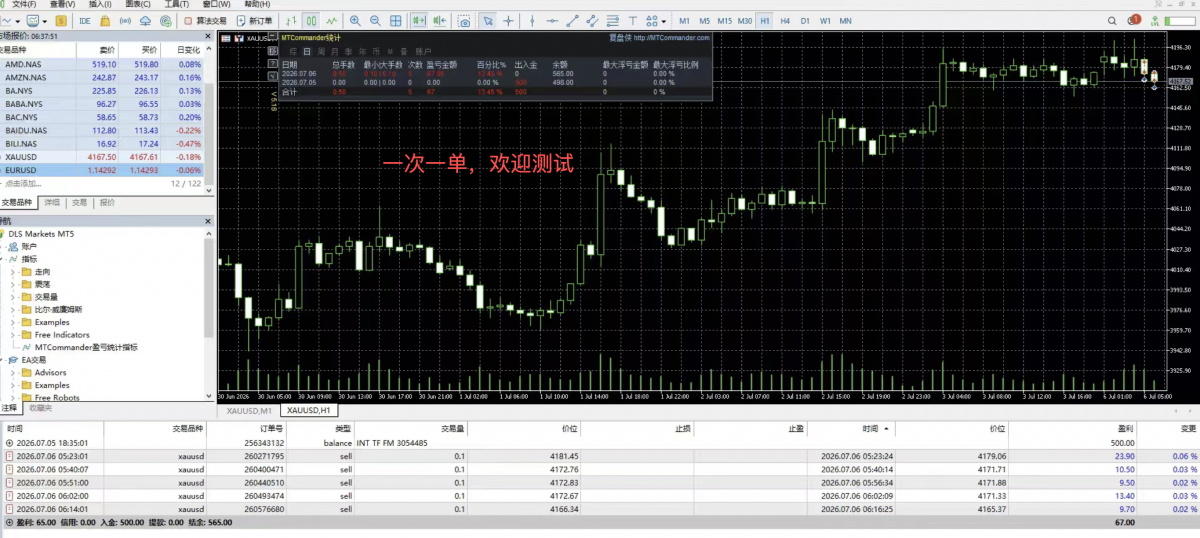
Task: Open the 图表(C) menu
Action: [139, 4]
